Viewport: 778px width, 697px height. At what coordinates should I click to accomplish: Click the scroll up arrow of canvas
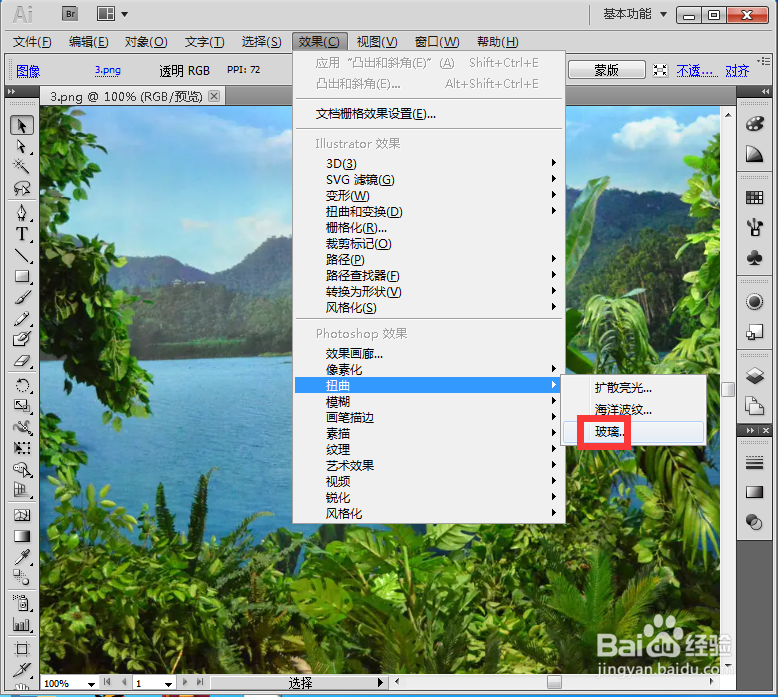pos(728,115)
